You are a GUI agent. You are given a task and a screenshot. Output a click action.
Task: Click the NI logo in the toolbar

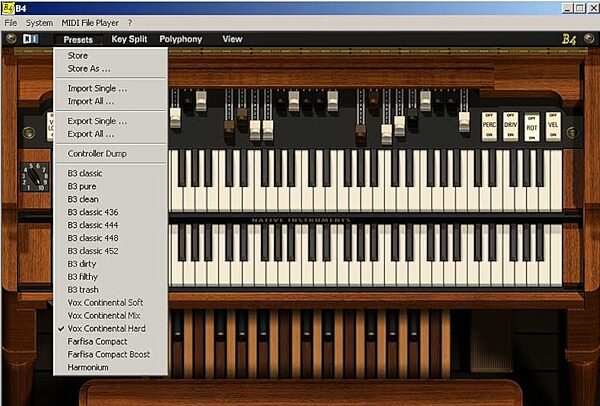pos(30,39)
